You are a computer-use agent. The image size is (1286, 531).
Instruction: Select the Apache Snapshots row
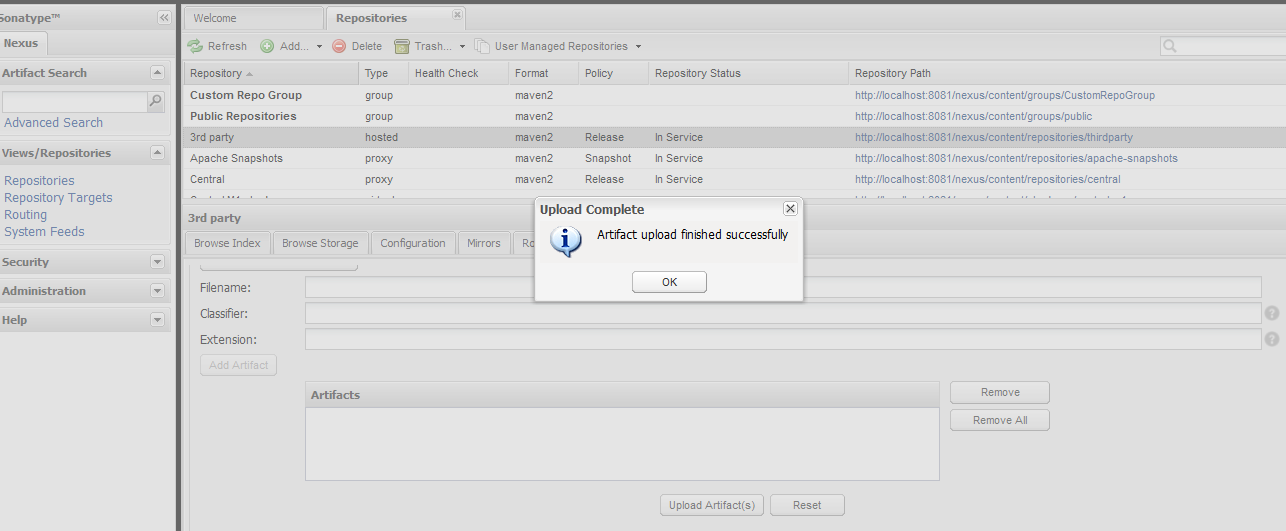(735, 158)
